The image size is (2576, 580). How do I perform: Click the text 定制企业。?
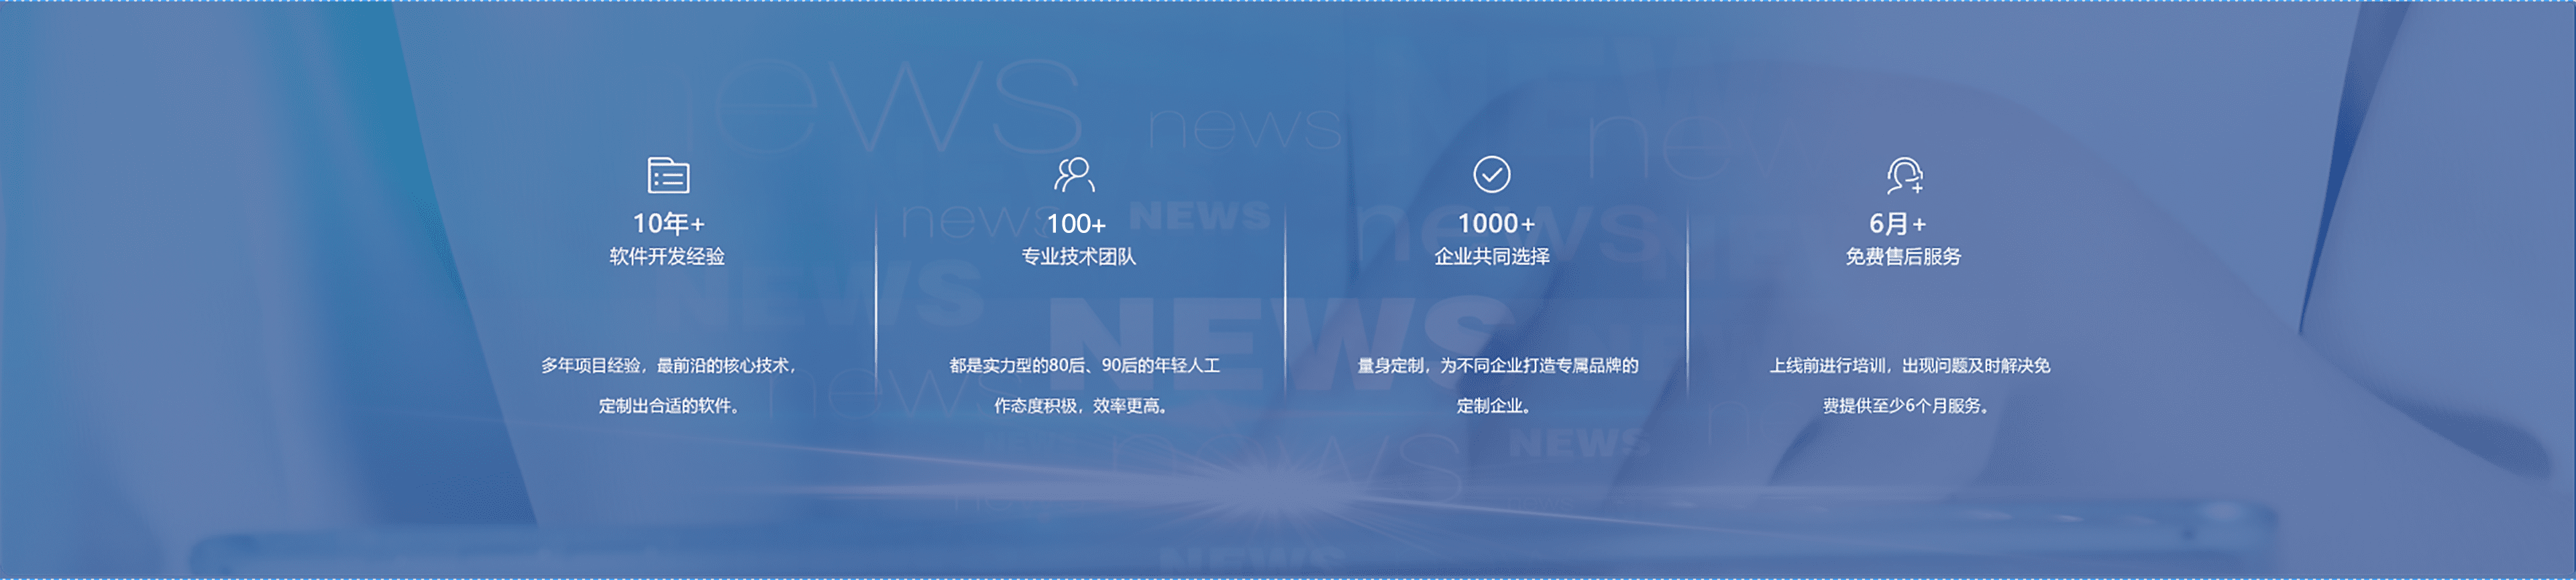point(1494,406)
